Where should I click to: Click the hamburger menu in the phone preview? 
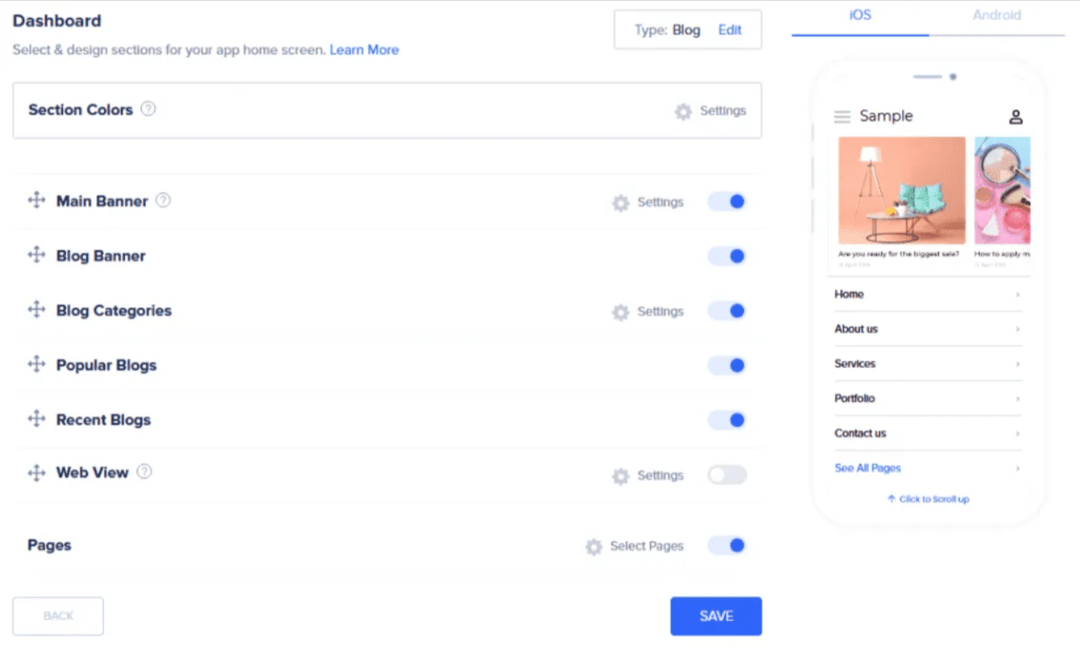point(843,115)
